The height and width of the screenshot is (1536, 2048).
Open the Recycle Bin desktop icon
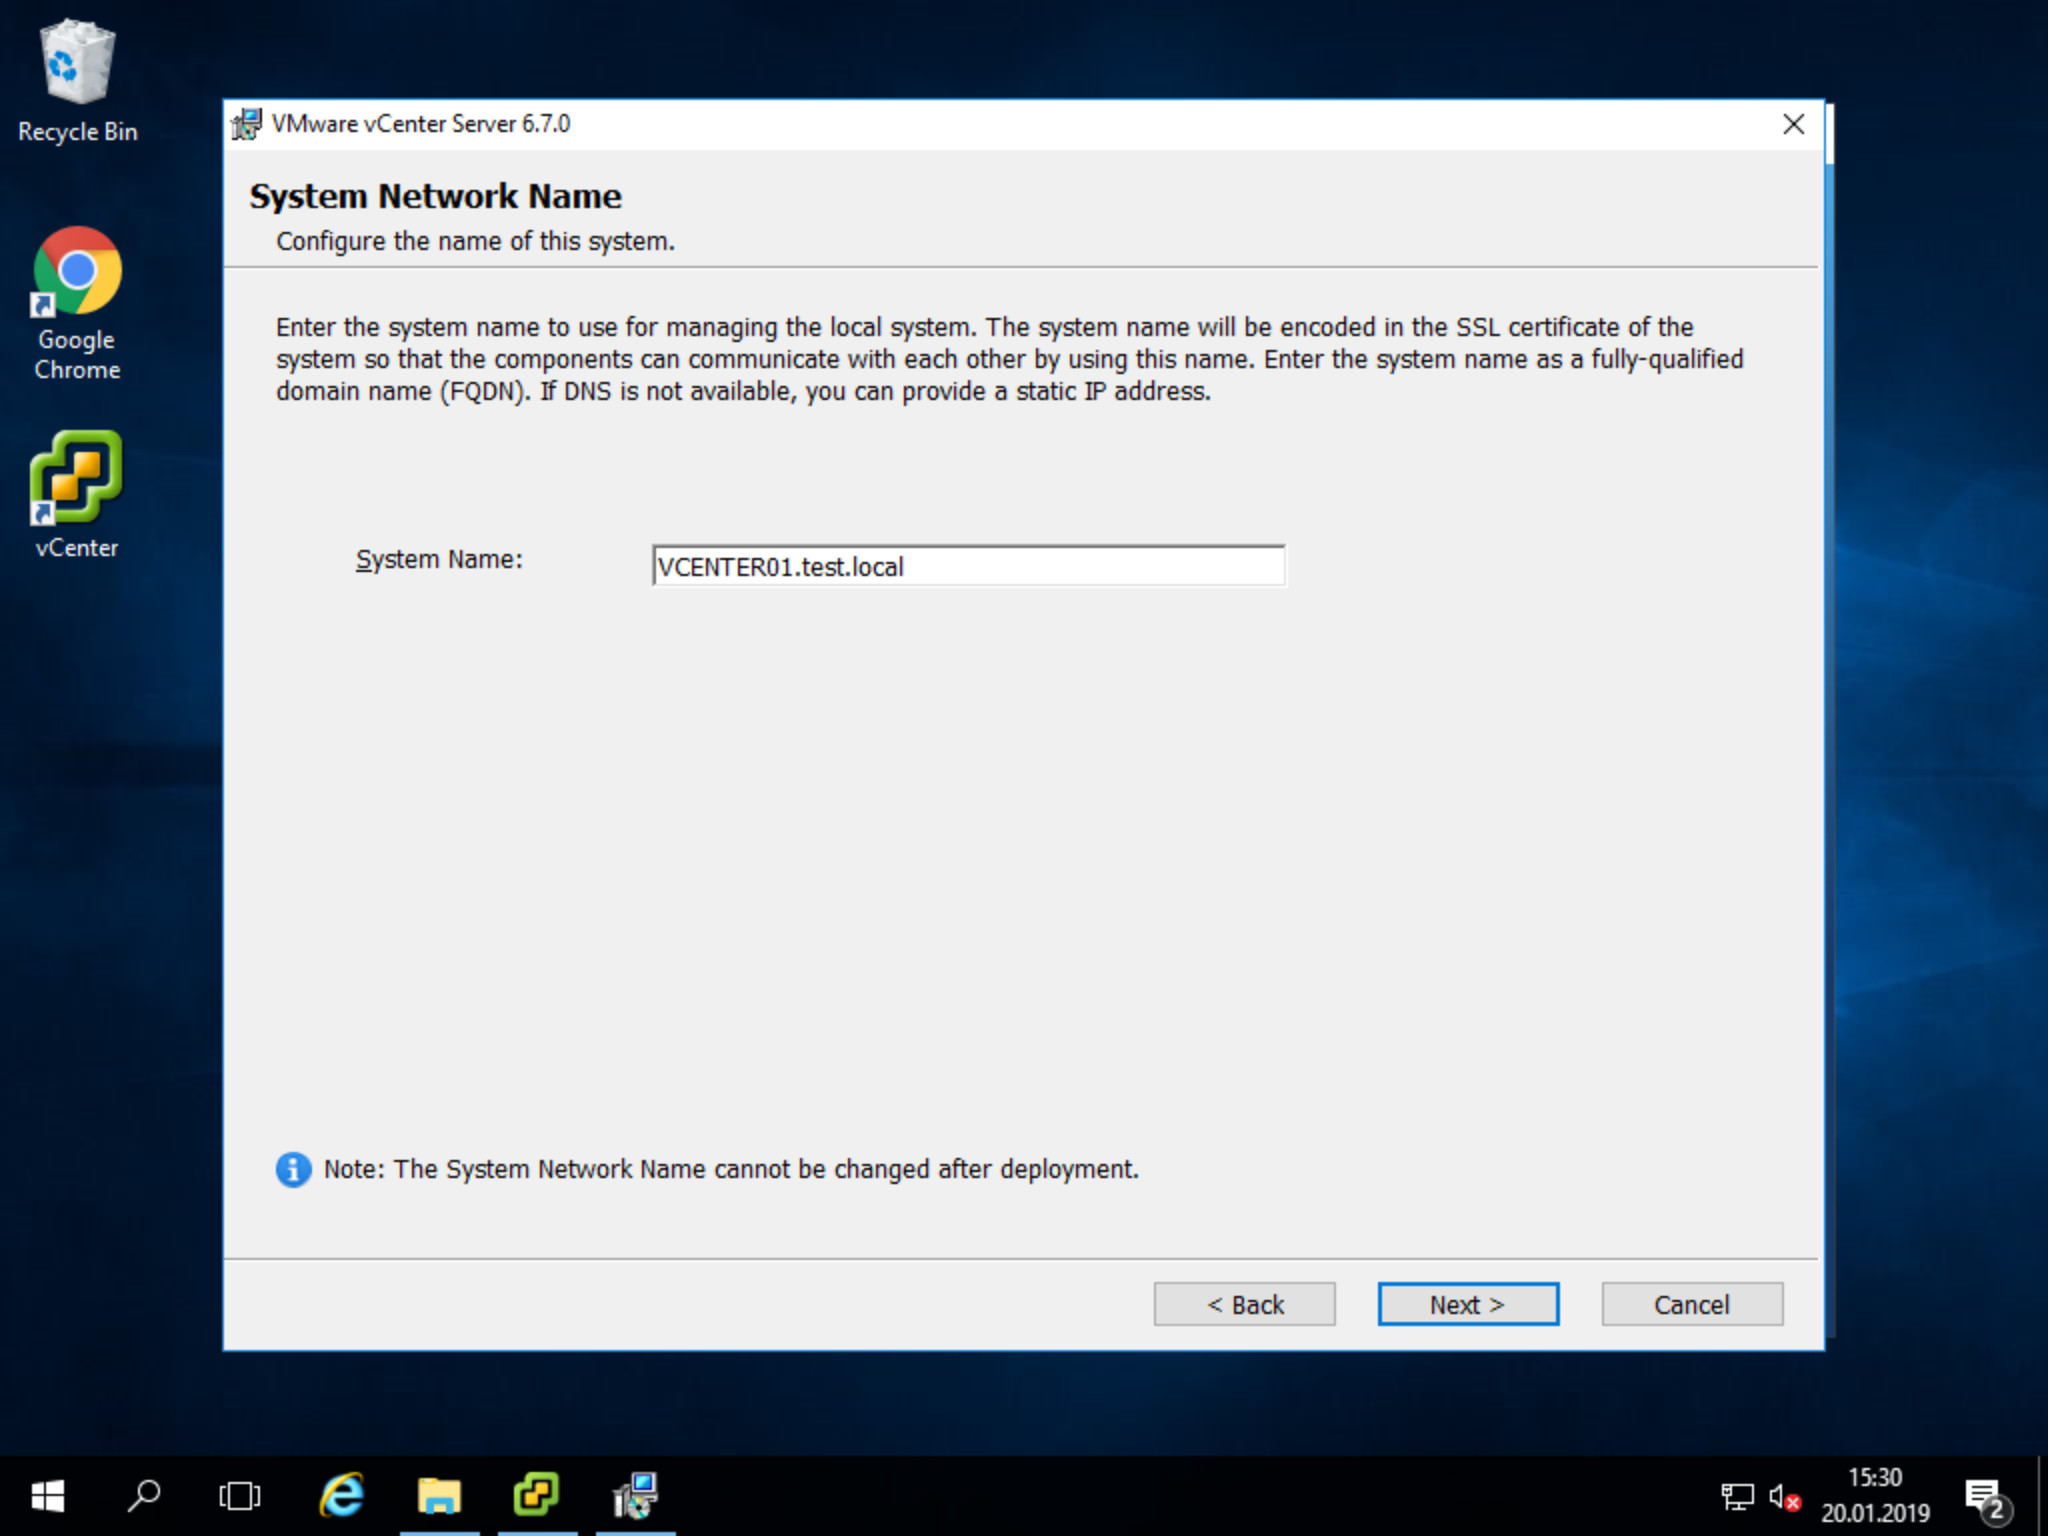[77, 82]
